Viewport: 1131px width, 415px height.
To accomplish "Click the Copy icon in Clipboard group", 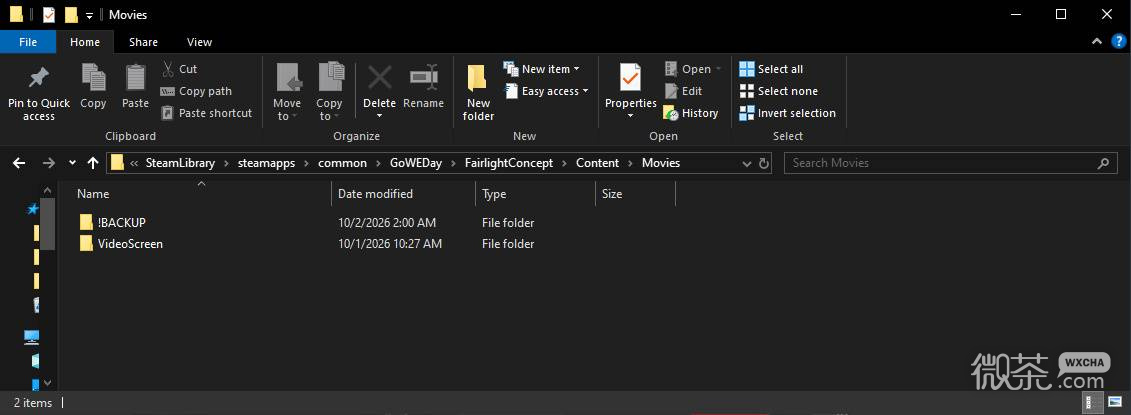I will (93, 77).
